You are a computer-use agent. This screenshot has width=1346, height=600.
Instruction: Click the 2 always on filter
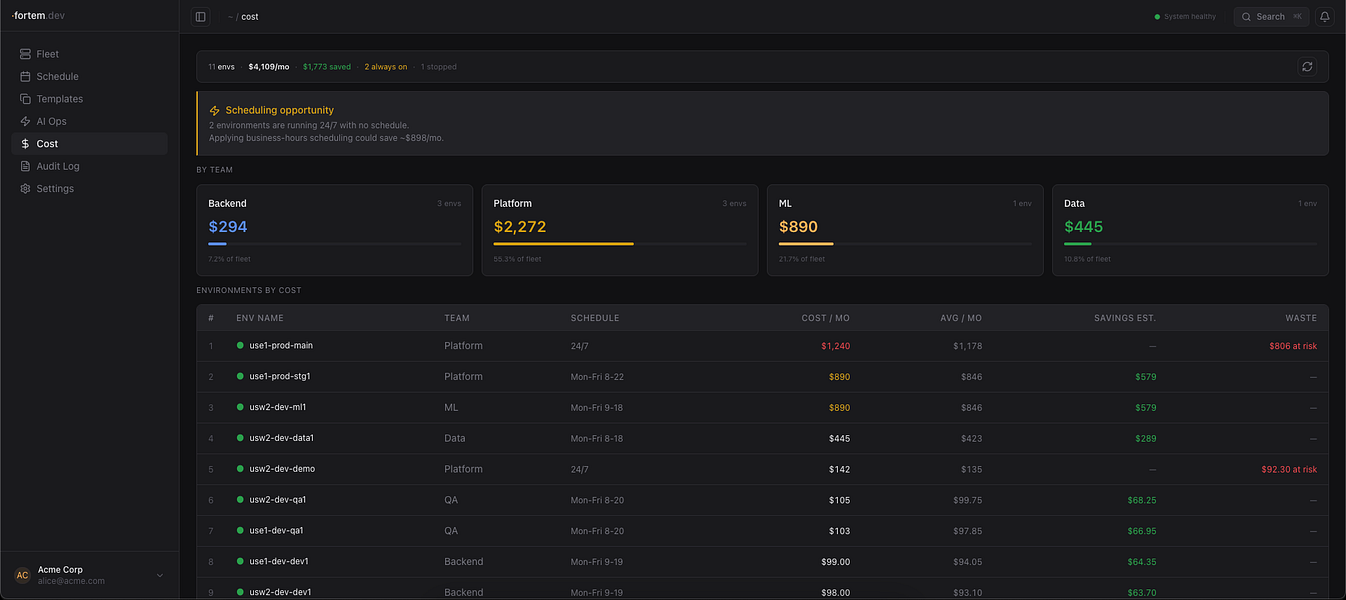pyautogui.click(x=385, y=67)
